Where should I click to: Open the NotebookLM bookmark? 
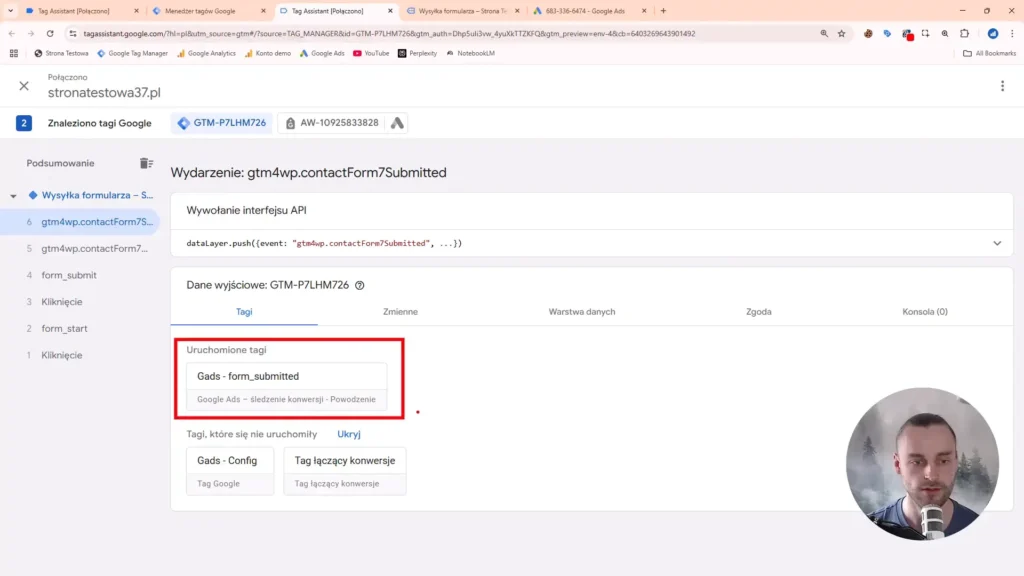pyautogui.click(x=470, y=54)
